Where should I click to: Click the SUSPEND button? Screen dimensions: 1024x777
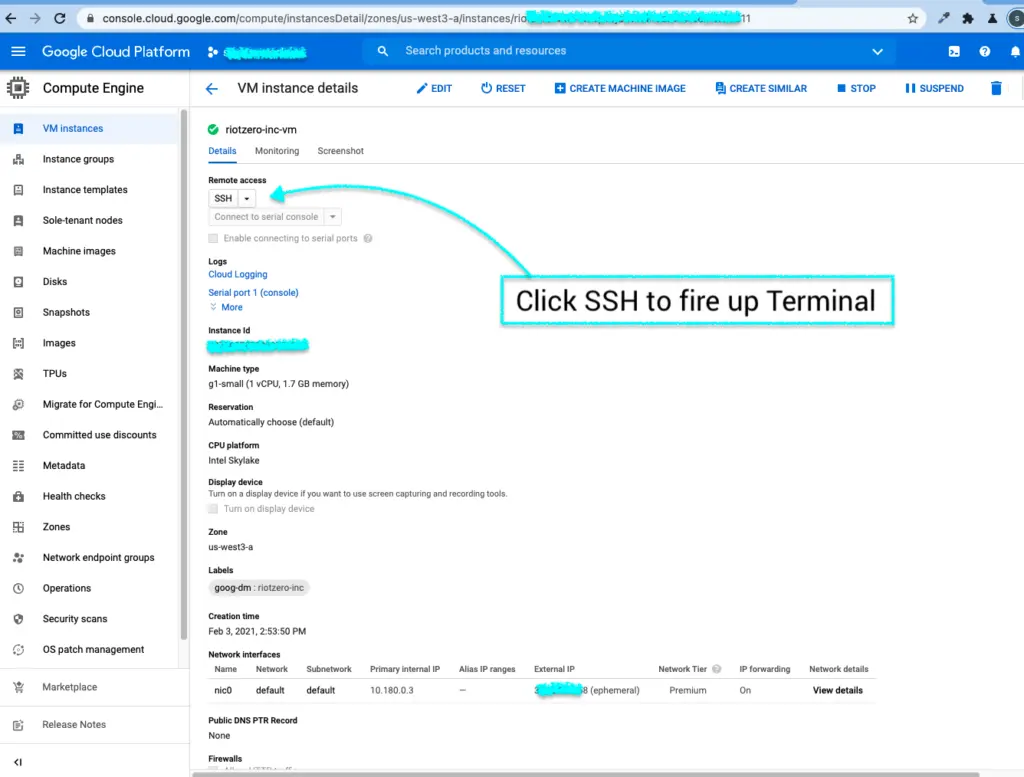(x=934, y=89)
